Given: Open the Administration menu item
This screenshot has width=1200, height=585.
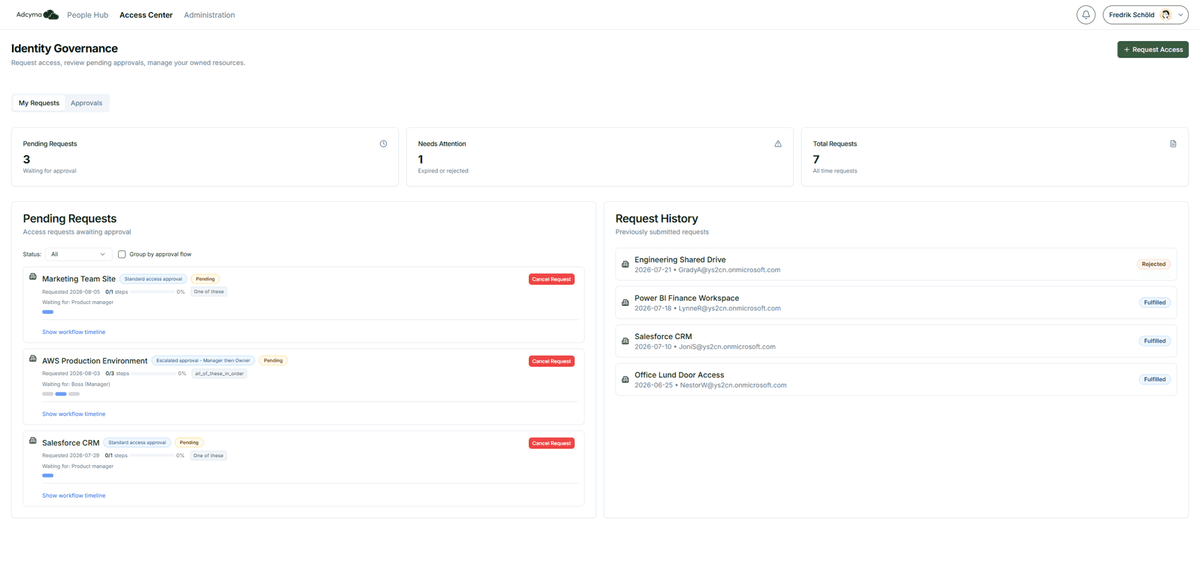Looking at the screenshot, I should coord(210,15).
